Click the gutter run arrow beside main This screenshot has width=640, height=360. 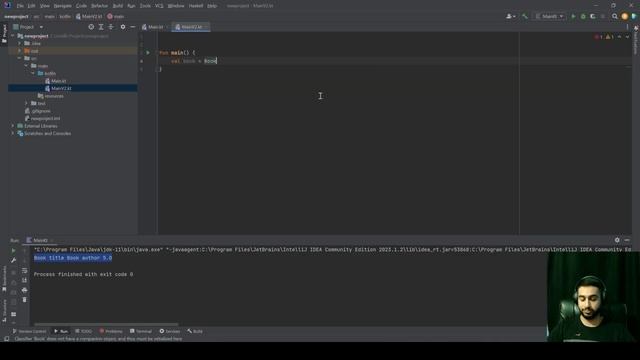(148, 53)
